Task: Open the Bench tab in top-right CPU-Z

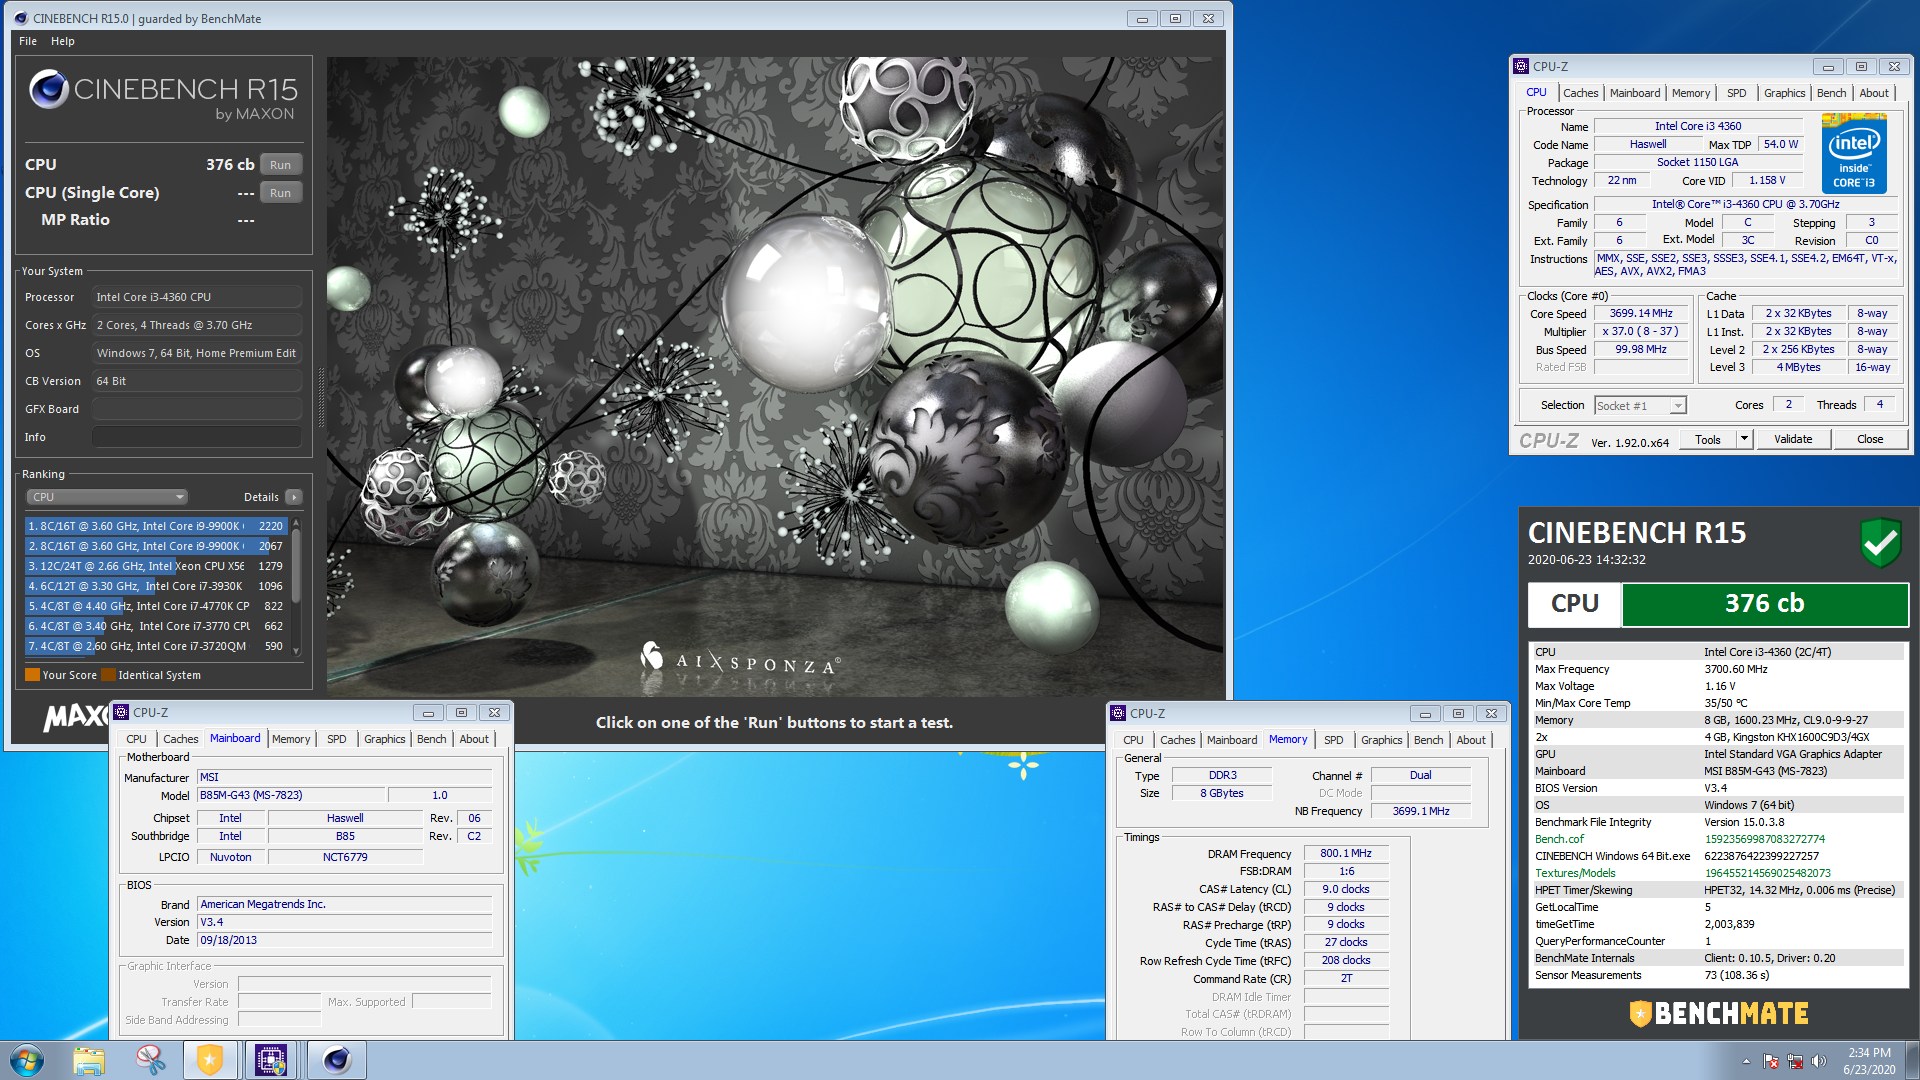Action: (x=1831, y=93)
